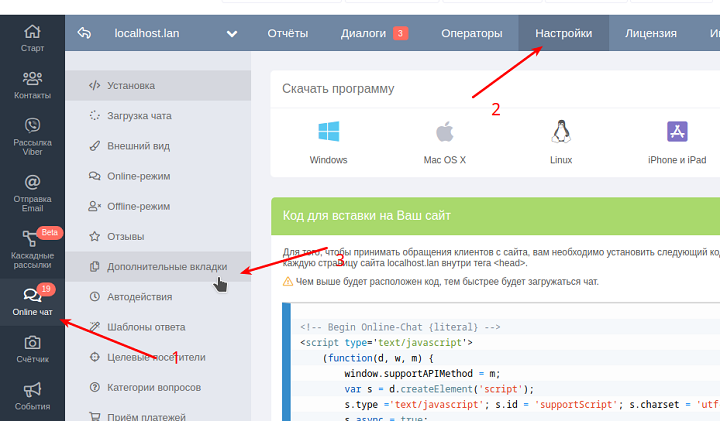Open Целевые посетители settings item
Screen dimensions: 720x421
(158, 357)
